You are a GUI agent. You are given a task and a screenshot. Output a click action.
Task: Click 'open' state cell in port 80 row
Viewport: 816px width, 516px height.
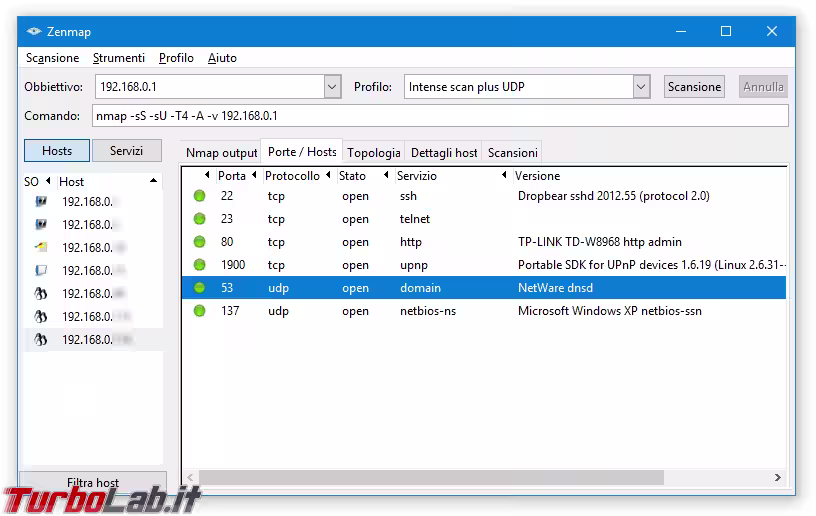355,242
